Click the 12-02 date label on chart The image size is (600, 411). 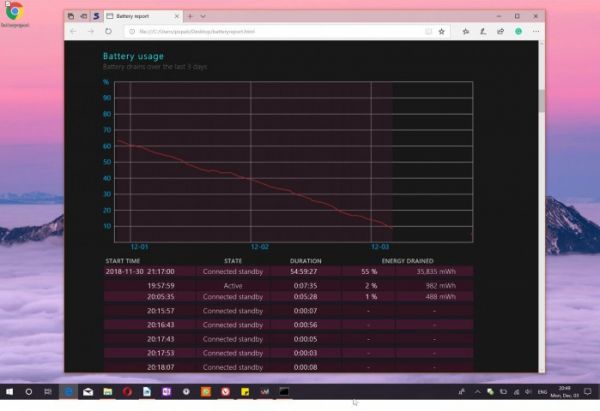click(259, 247)
